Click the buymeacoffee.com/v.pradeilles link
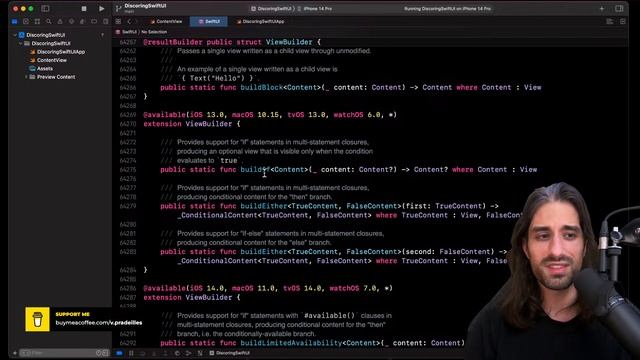This screenshot has width=640, height=360. (99, 322)
